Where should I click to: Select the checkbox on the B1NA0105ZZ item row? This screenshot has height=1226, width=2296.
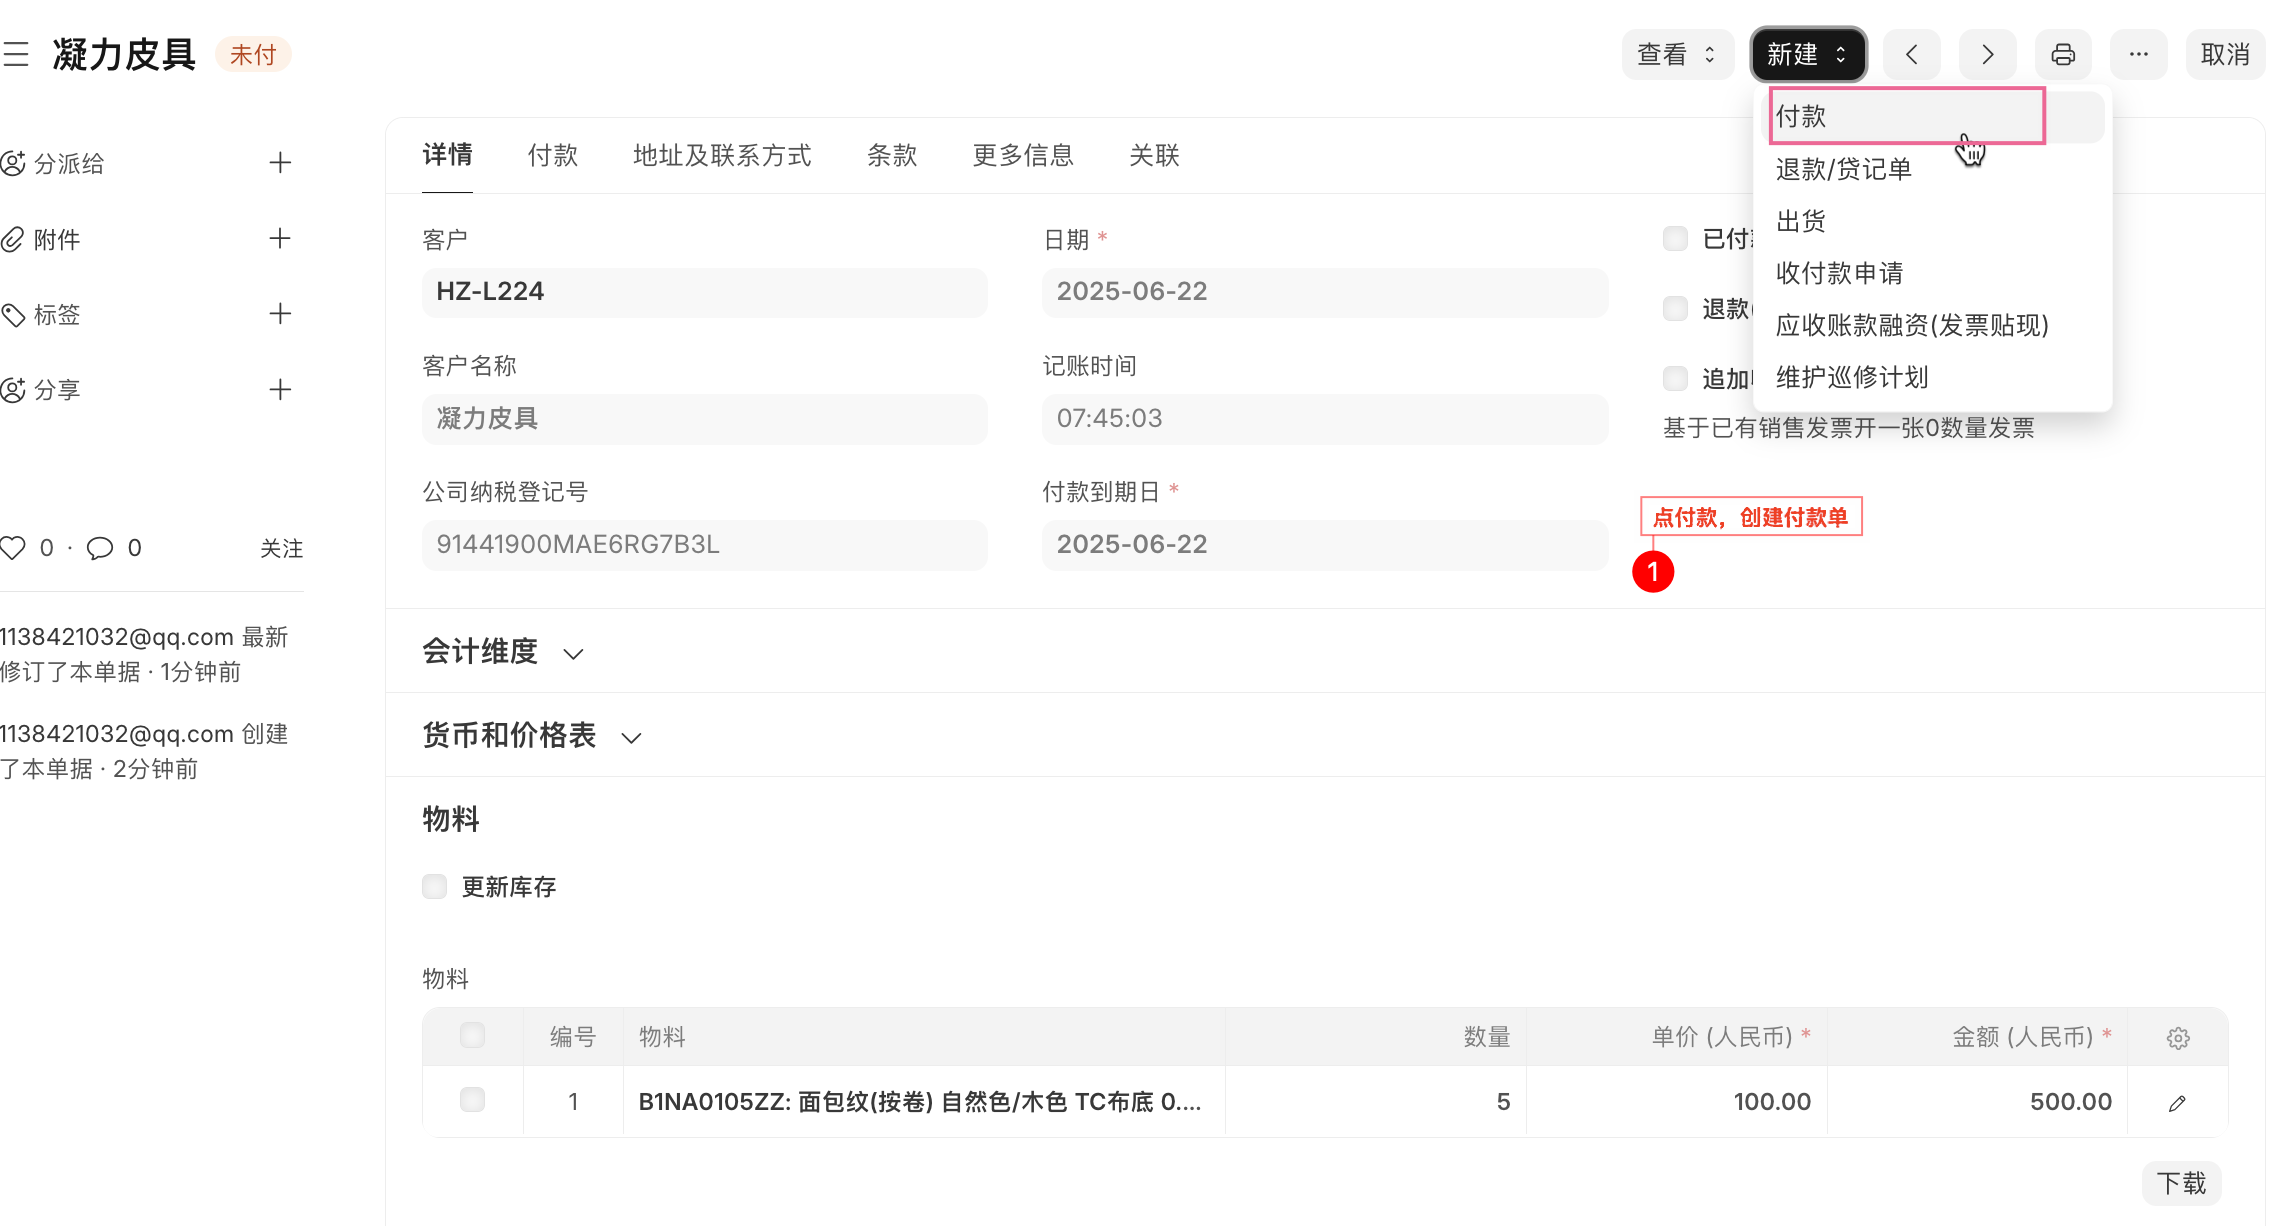point(472,1100)
